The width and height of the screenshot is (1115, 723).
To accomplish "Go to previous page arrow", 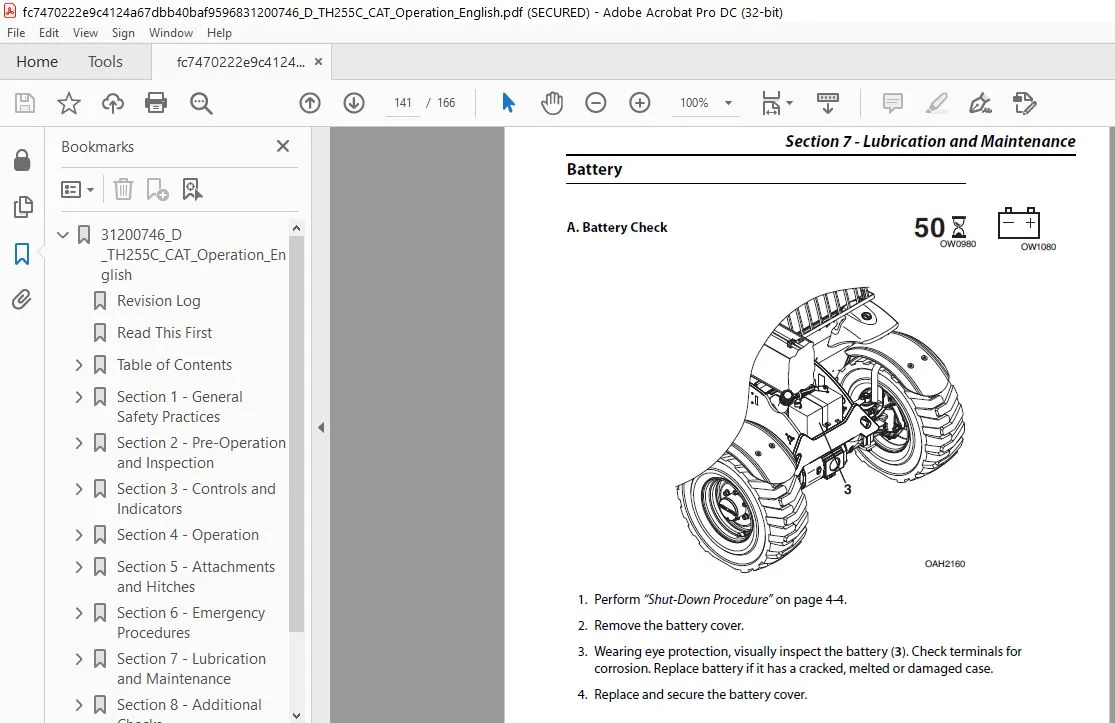I will click(310, 103).
